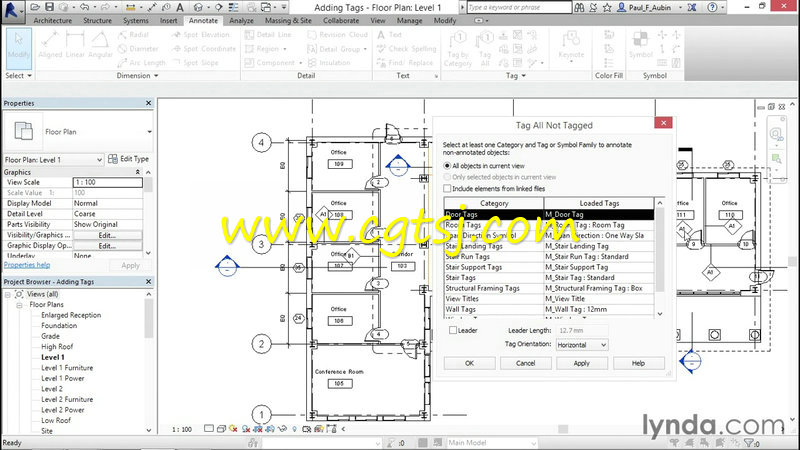Screen dimensions: 800x450
Task: Select All objects in current view radio
Action: click(x=447, y=166)
